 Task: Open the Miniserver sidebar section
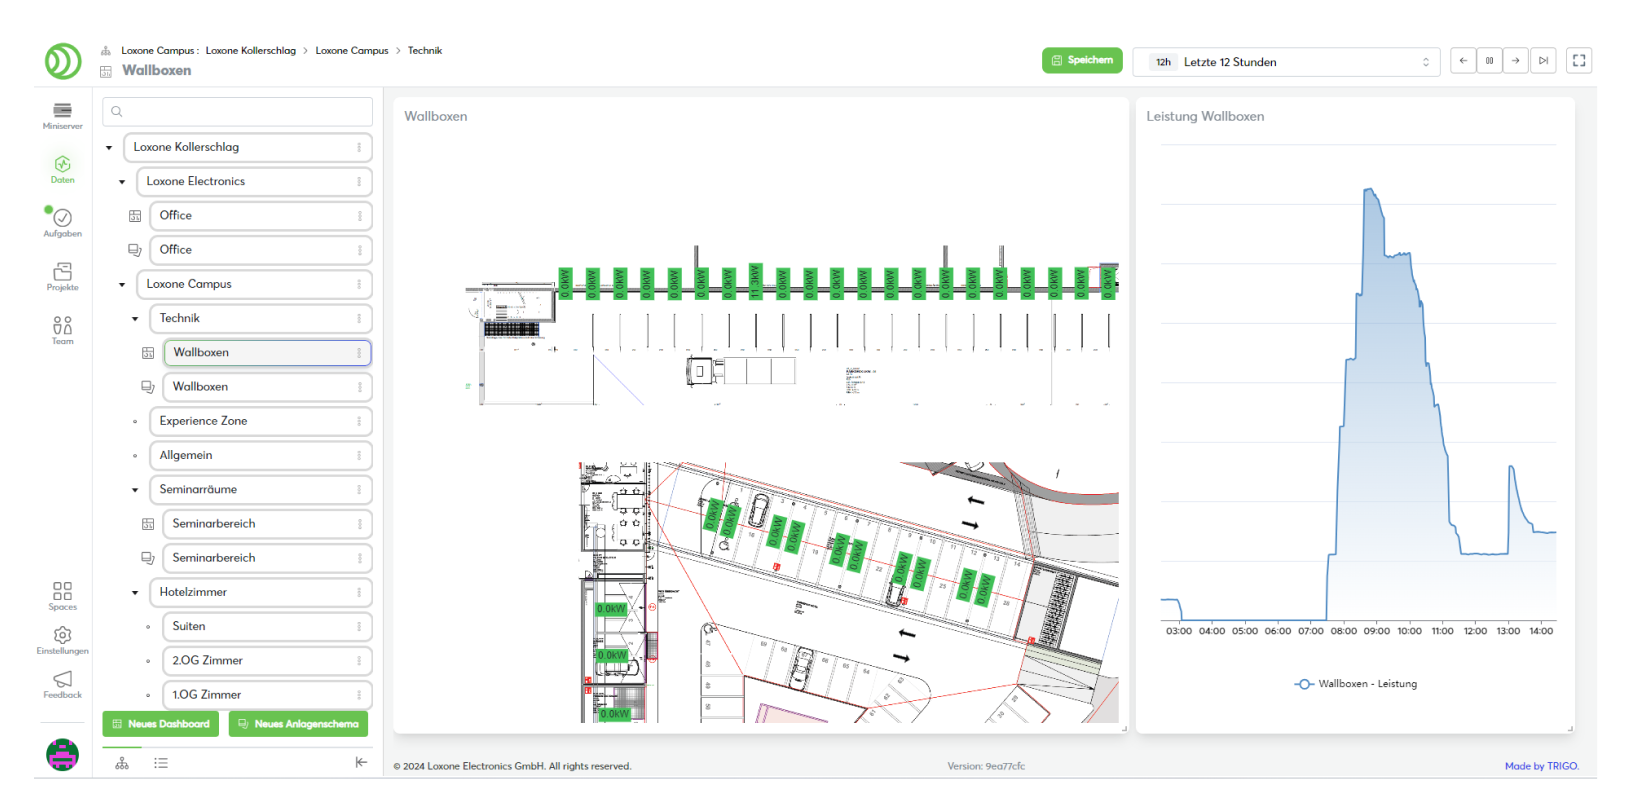[62, 115]
